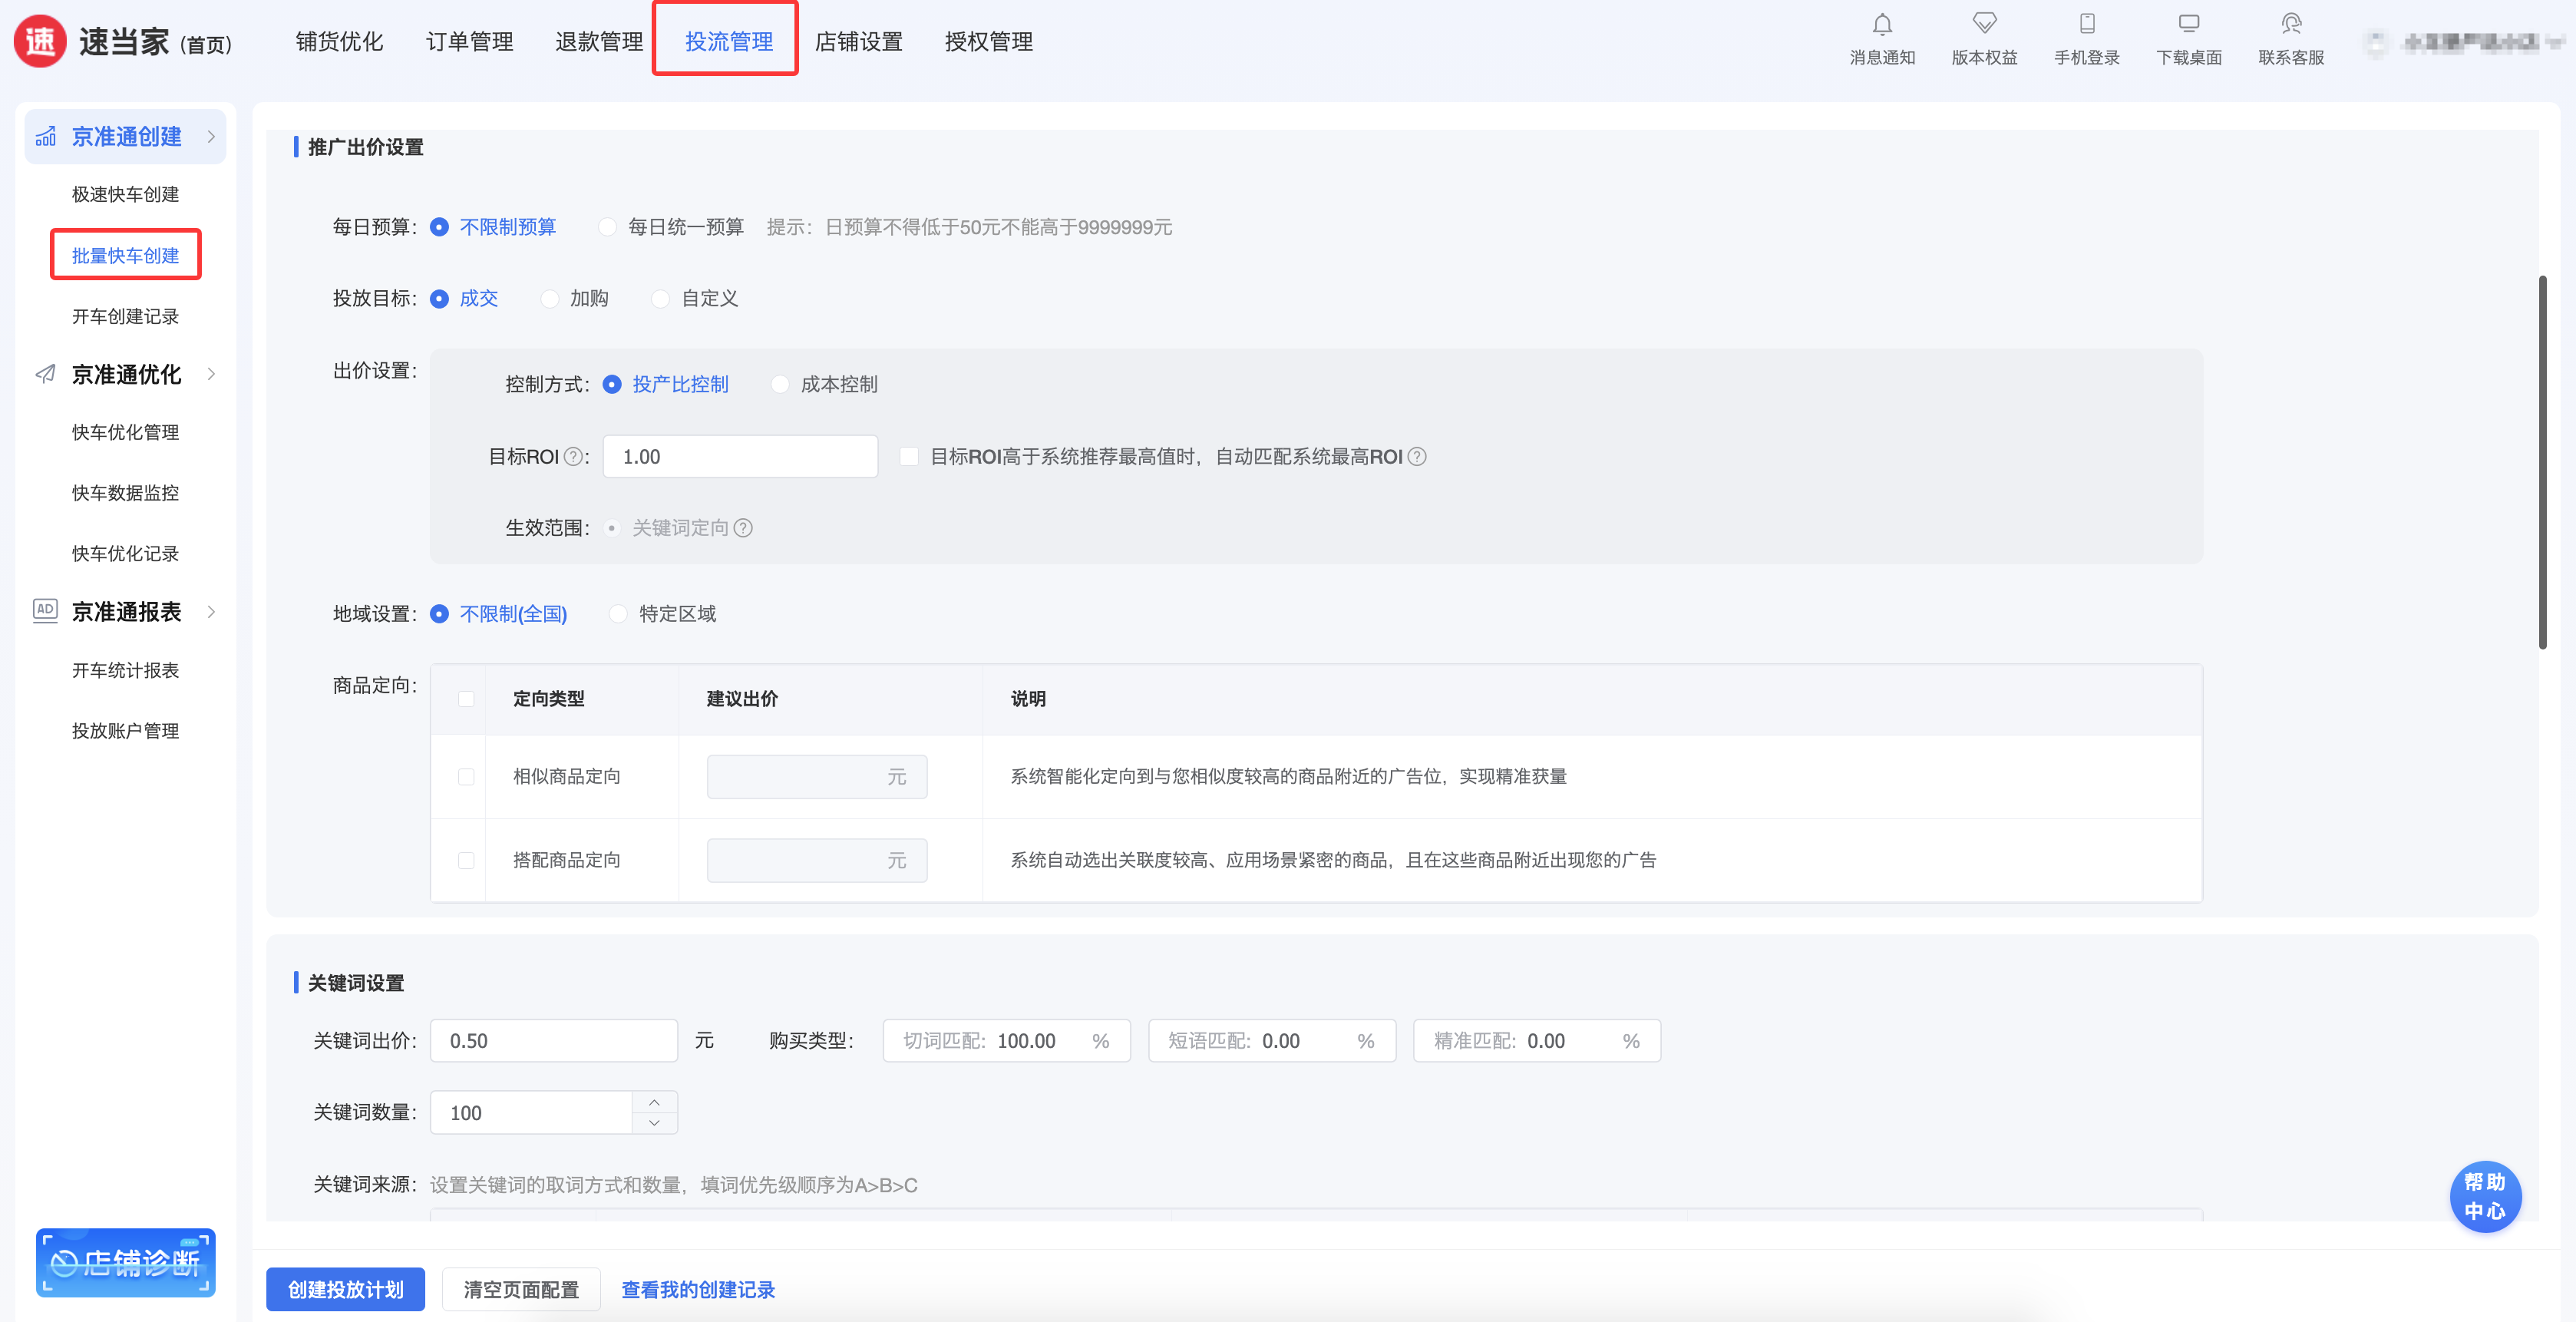
Task: Click the 消息通知 bell icon
Action: pos(1881,25)
